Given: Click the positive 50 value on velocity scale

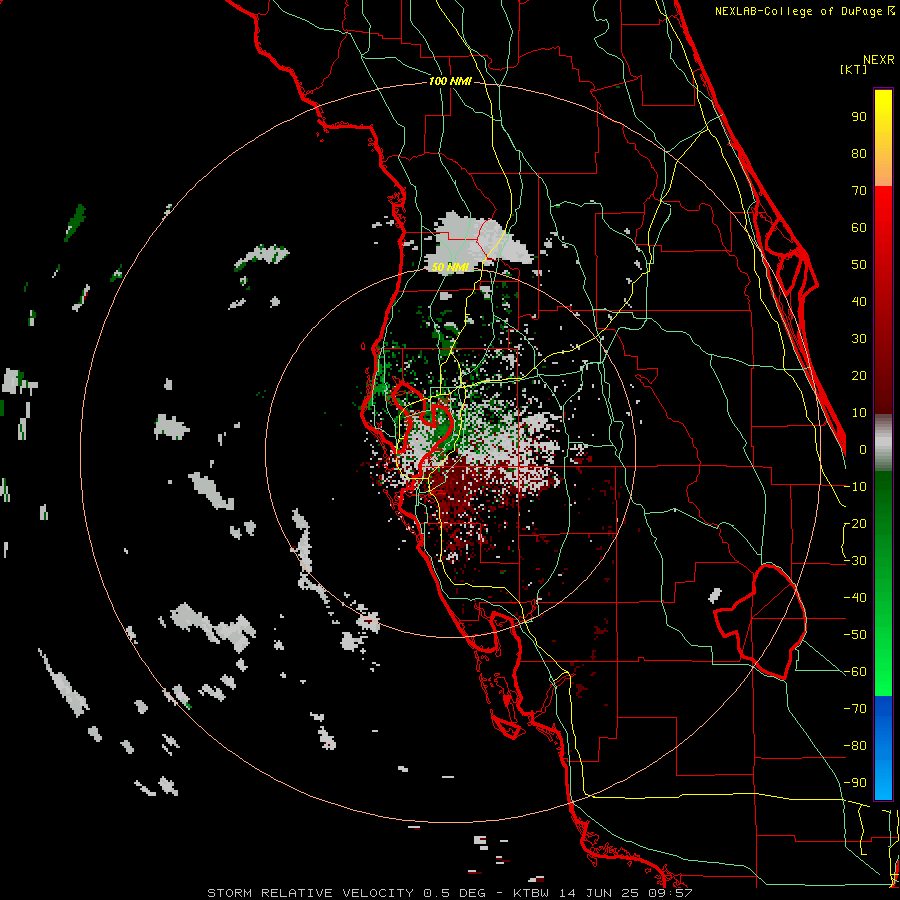Looking at the screenshot, I should [859, 265].
